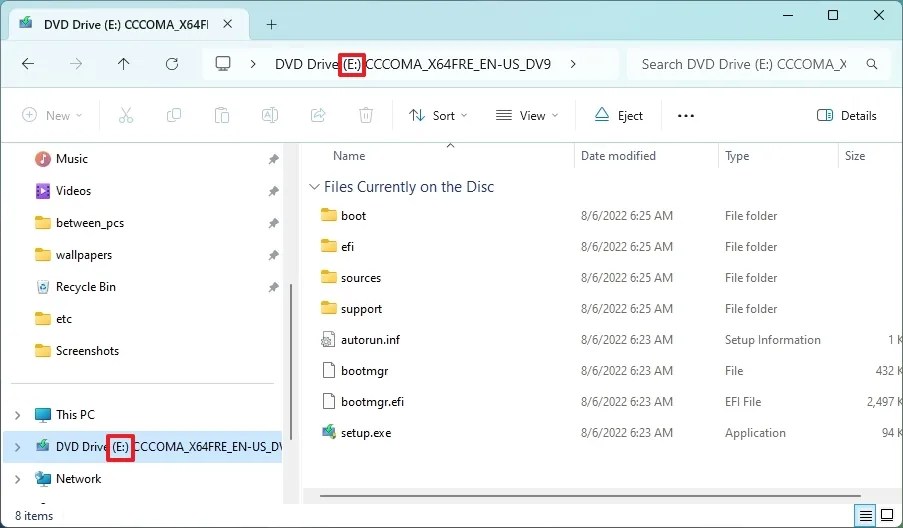
Task: Expand DVD Drive (E:) tree node
Action: 17,447
